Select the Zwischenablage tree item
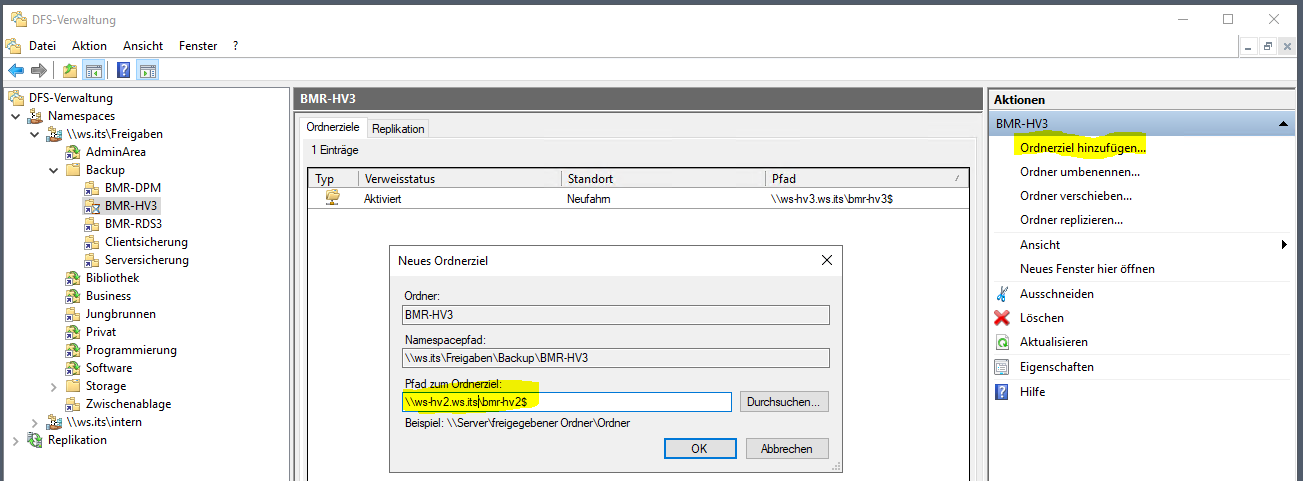The height and width of the screenshot is (481, 1303). click(128, 404)
